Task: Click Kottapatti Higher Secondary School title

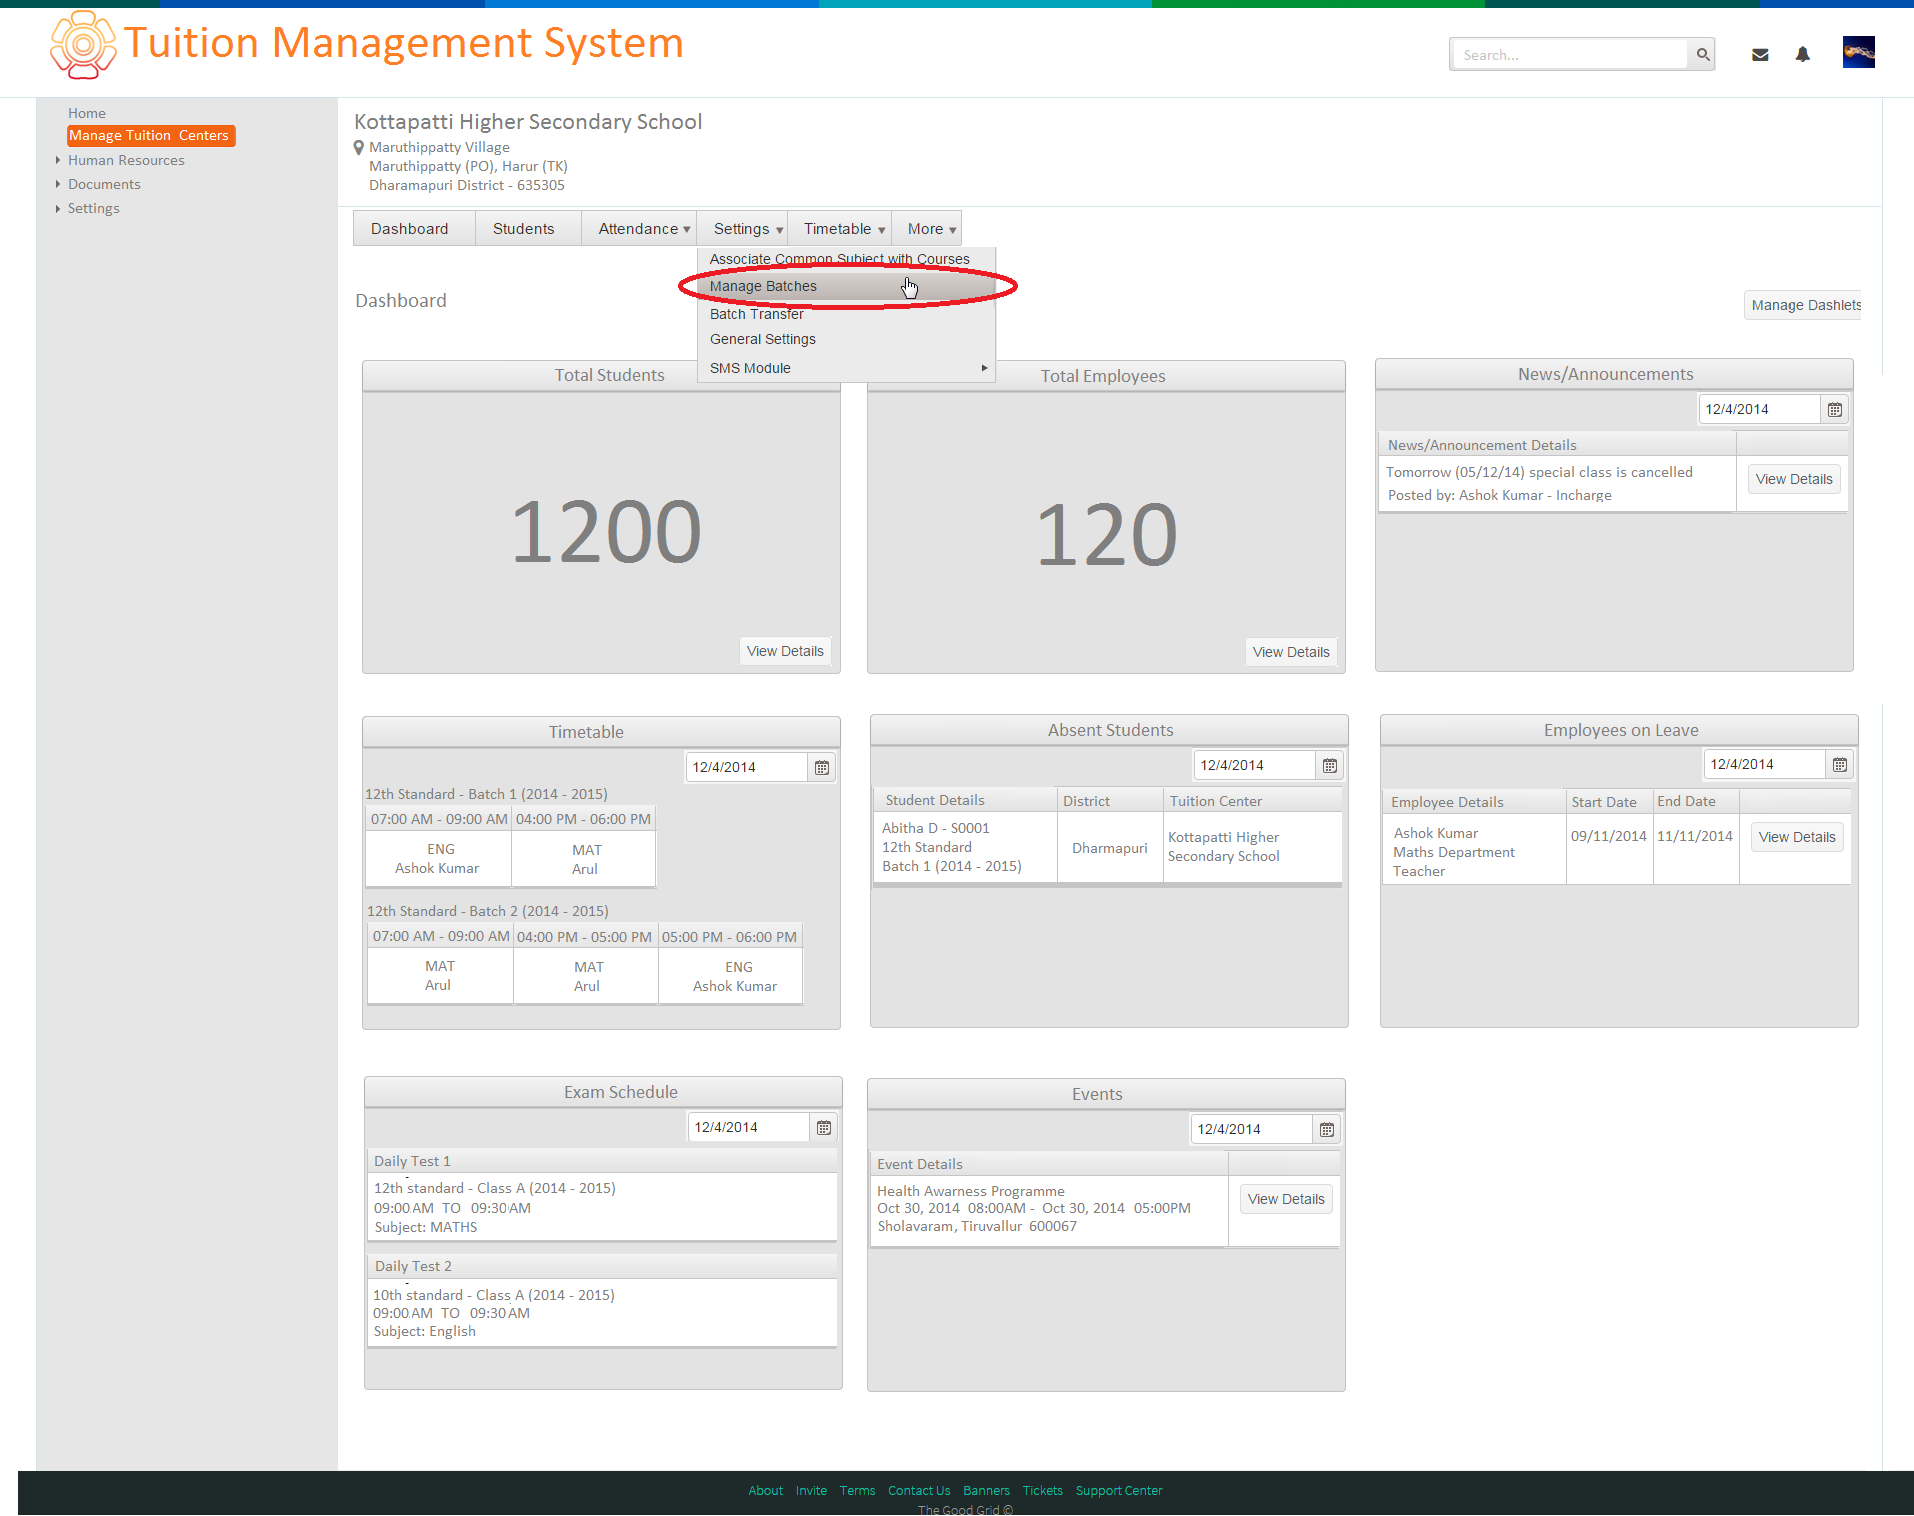Action: [528, 122]
